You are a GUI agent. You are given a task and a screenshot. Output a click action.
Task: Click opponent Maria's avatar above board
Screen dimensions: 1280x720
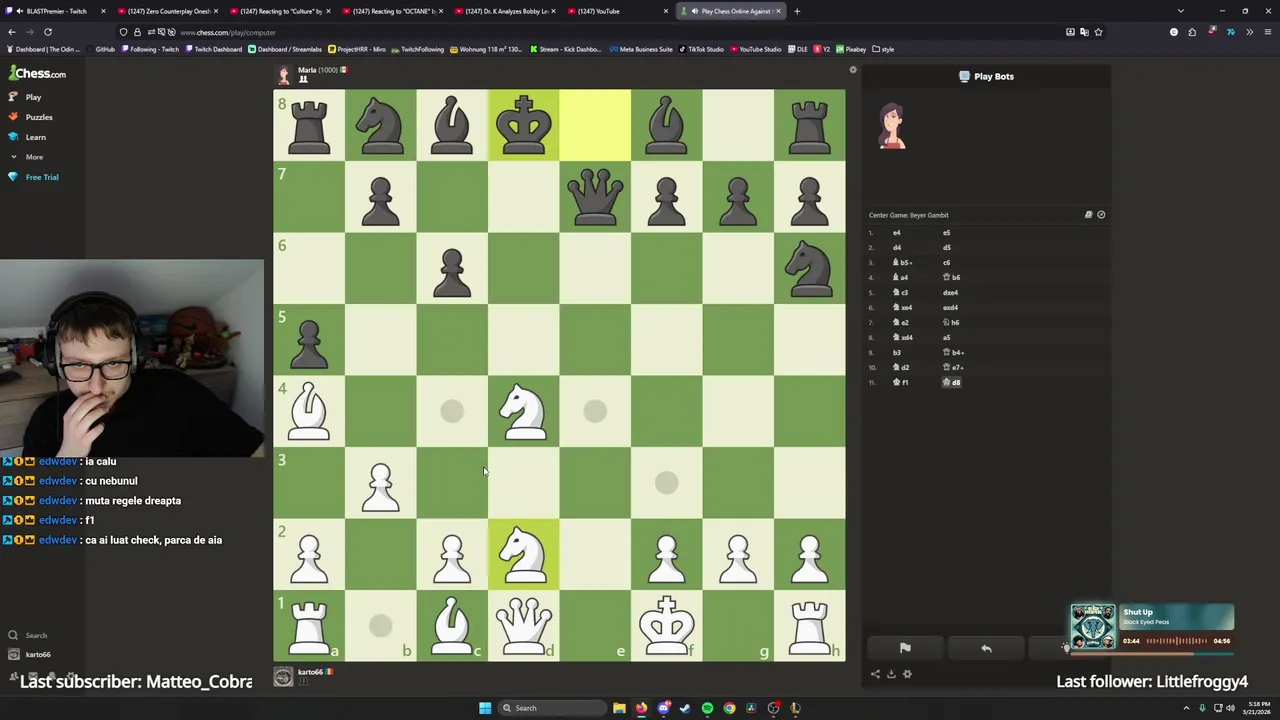(x=284, y=76)
